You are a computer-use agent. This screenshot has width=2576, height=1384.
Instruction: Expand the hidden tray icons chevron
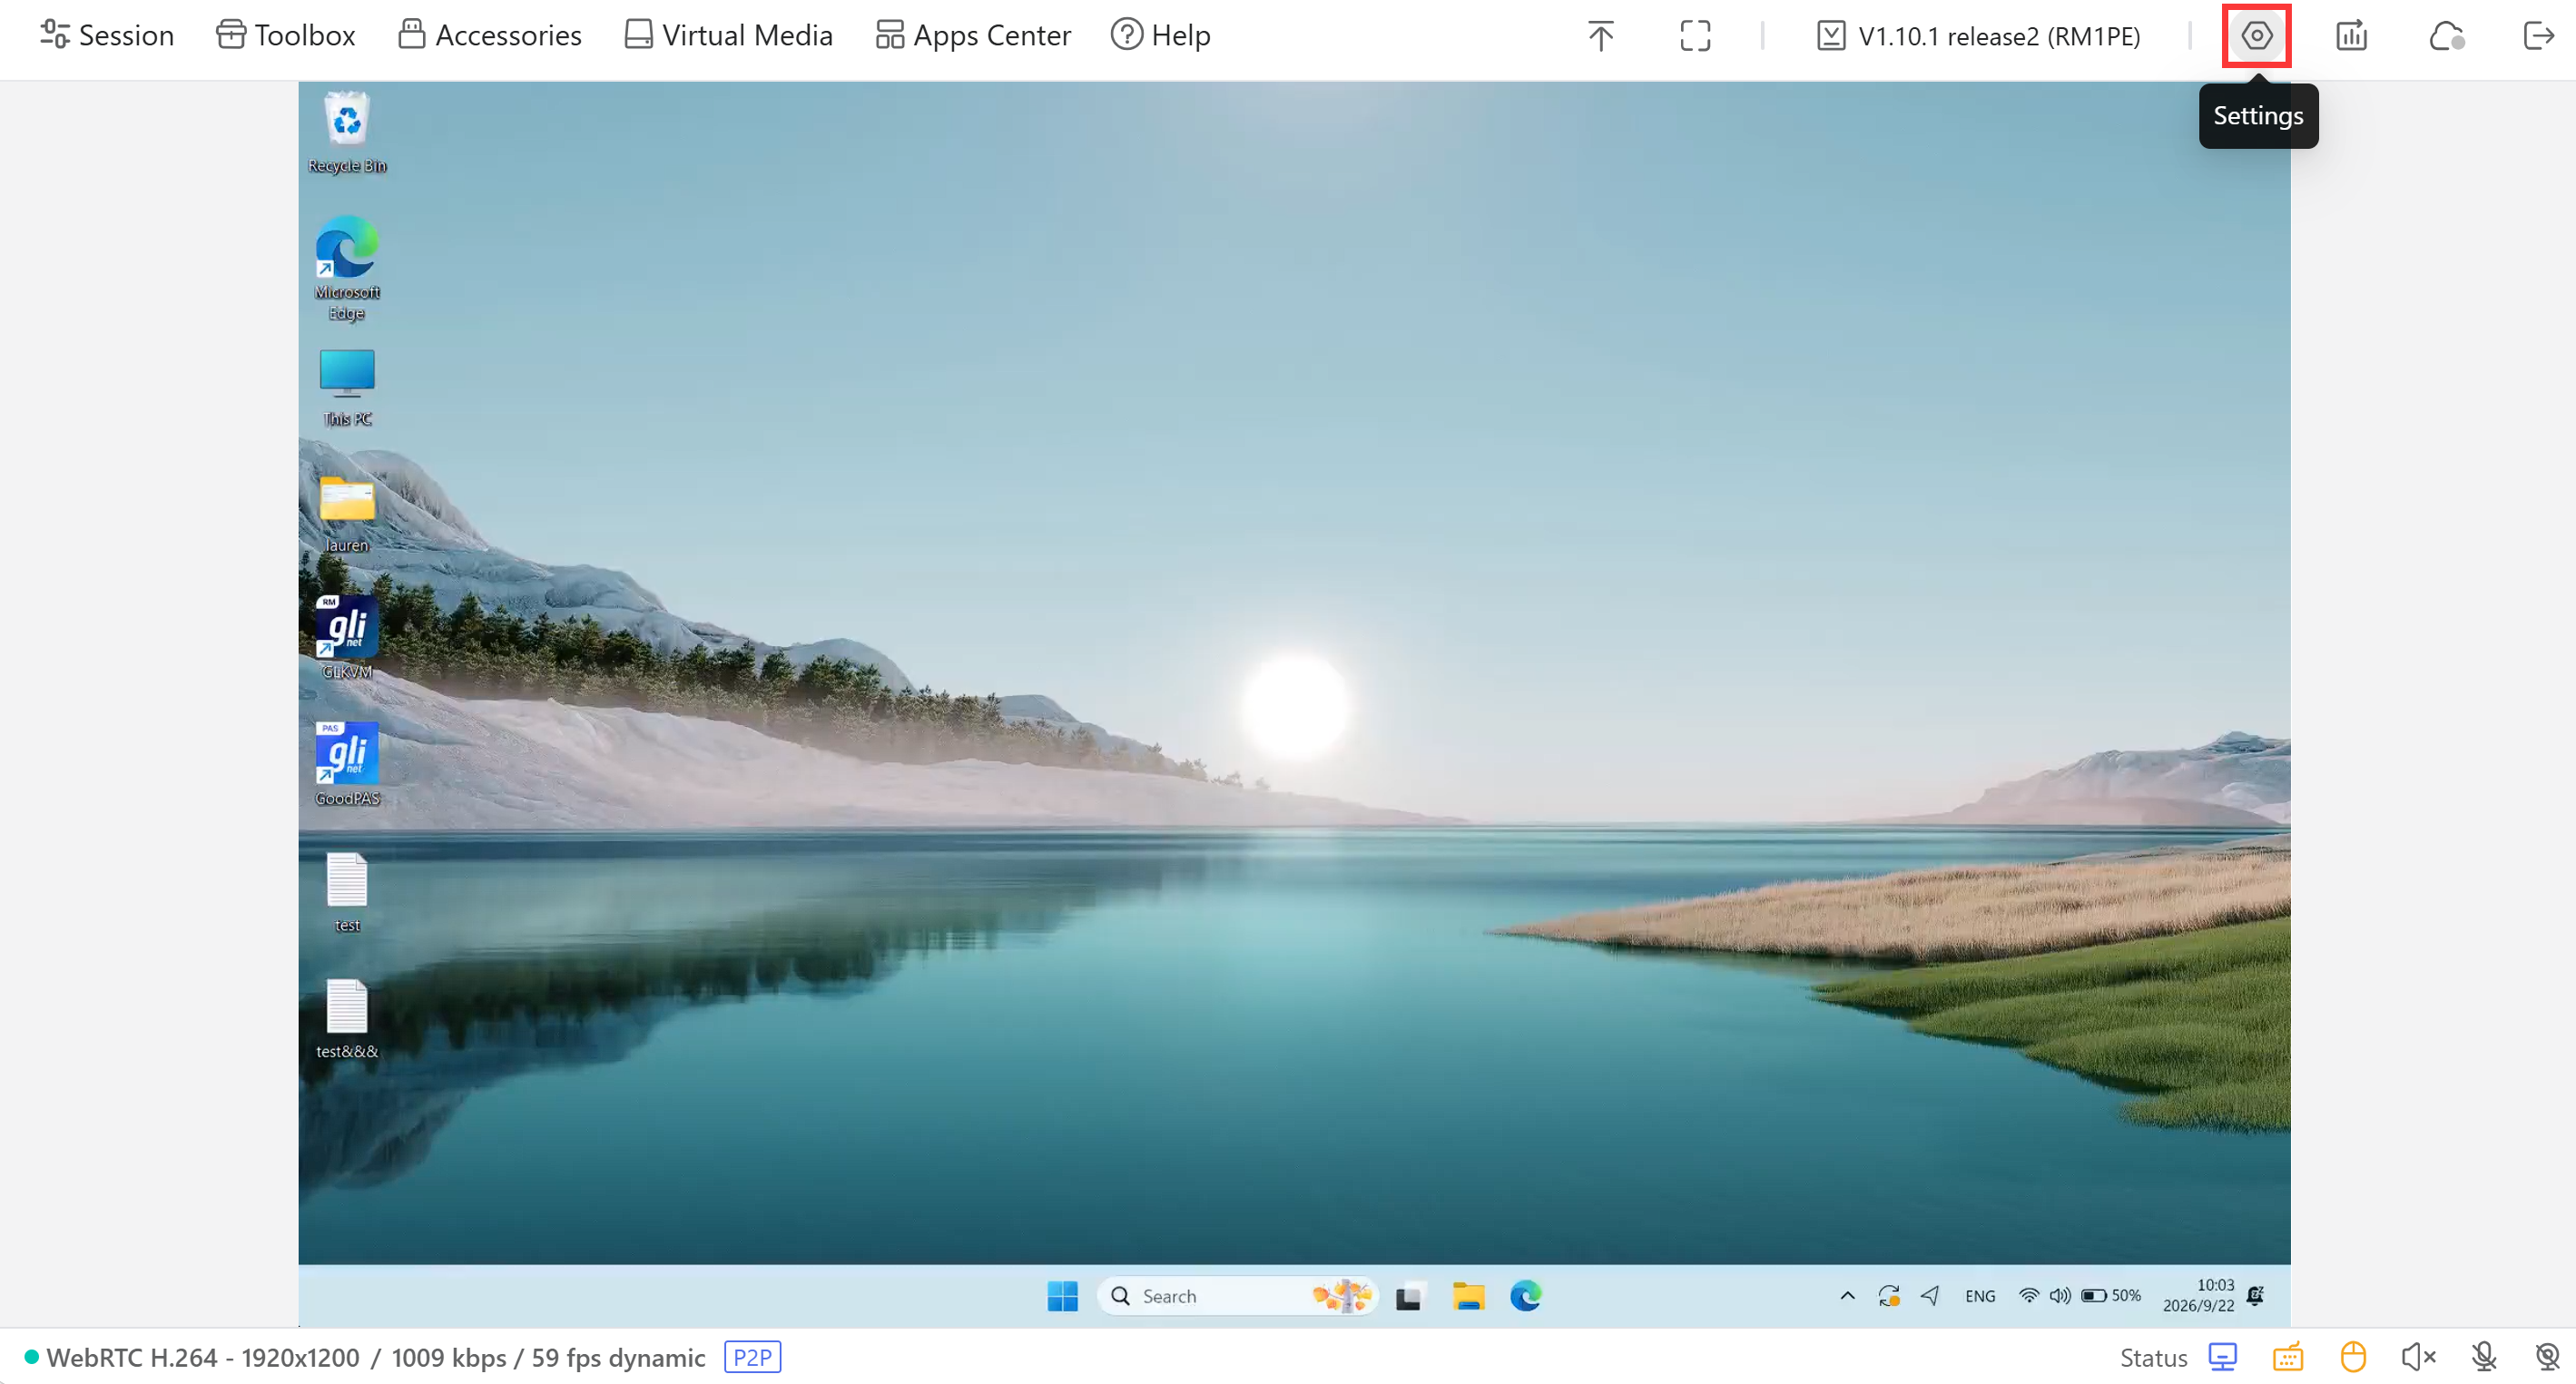(x=1847, y=1296)
